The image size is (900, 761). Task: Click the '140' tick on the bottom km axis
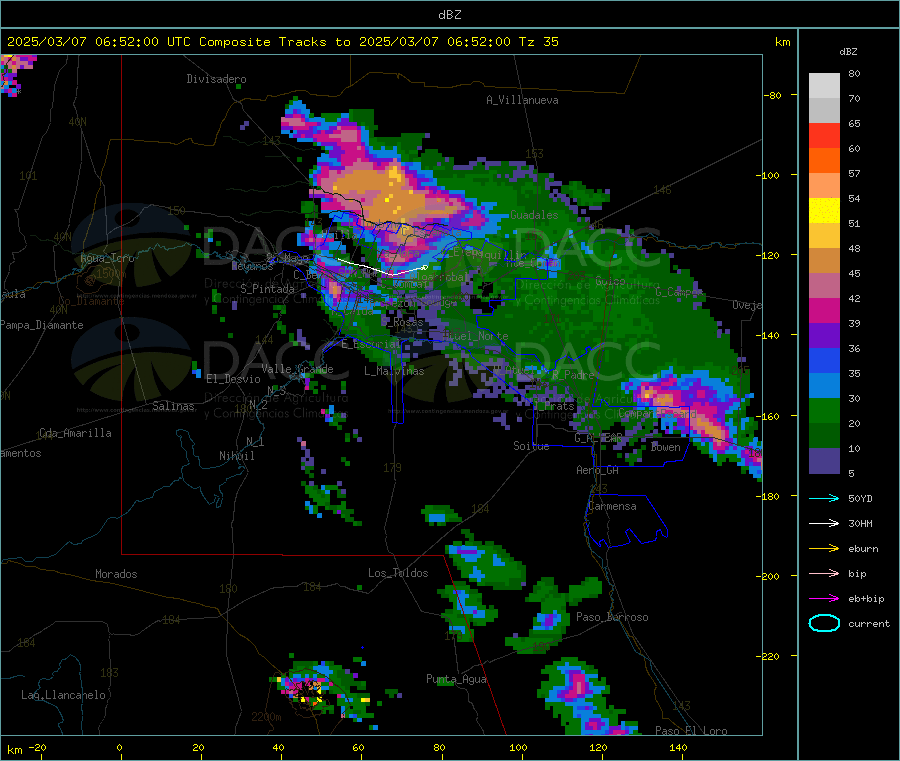click(678, 748)
